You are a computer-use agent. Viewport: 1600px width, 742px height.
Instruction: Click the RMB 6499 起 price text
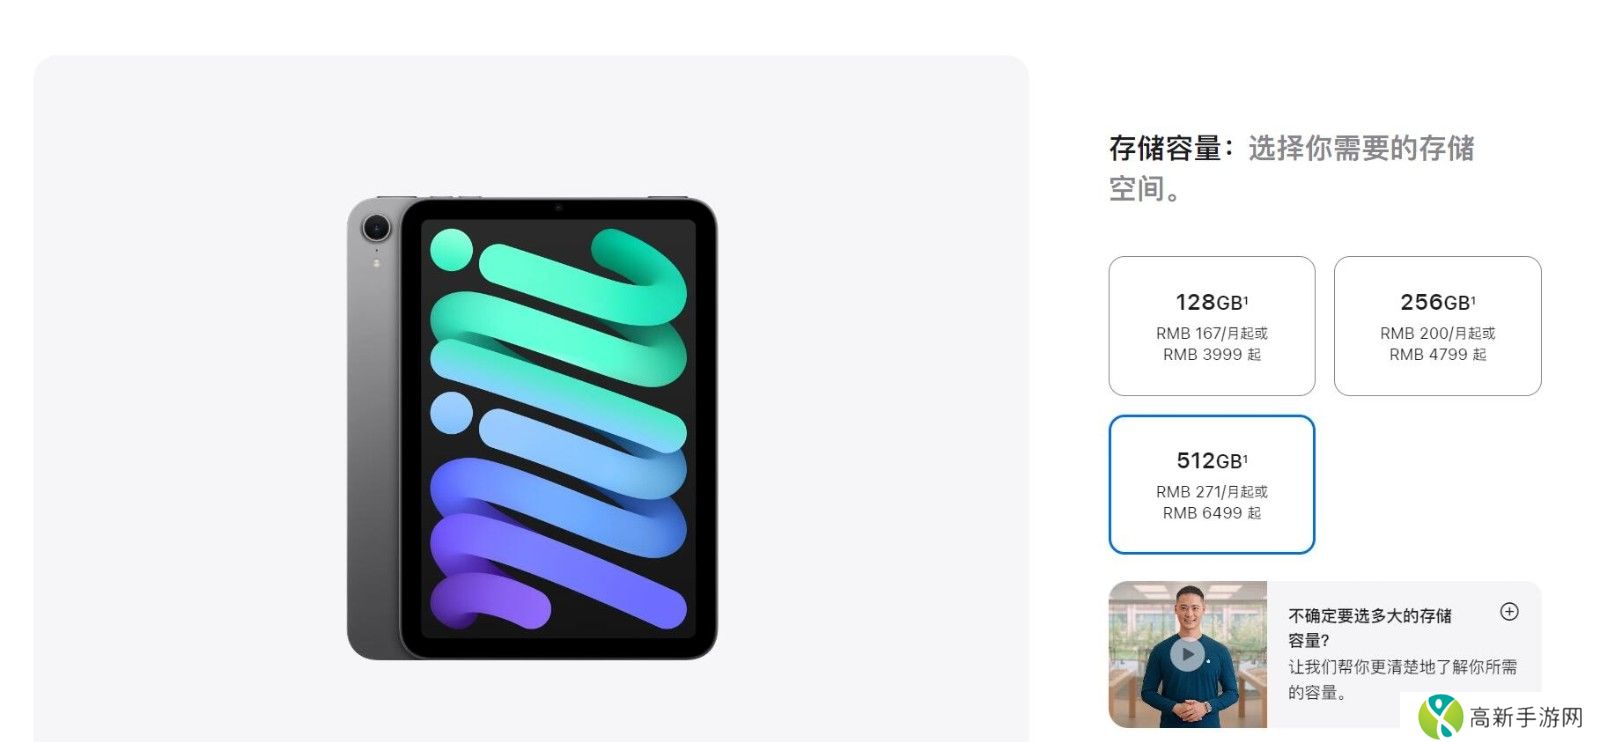tap(1212, 513)
